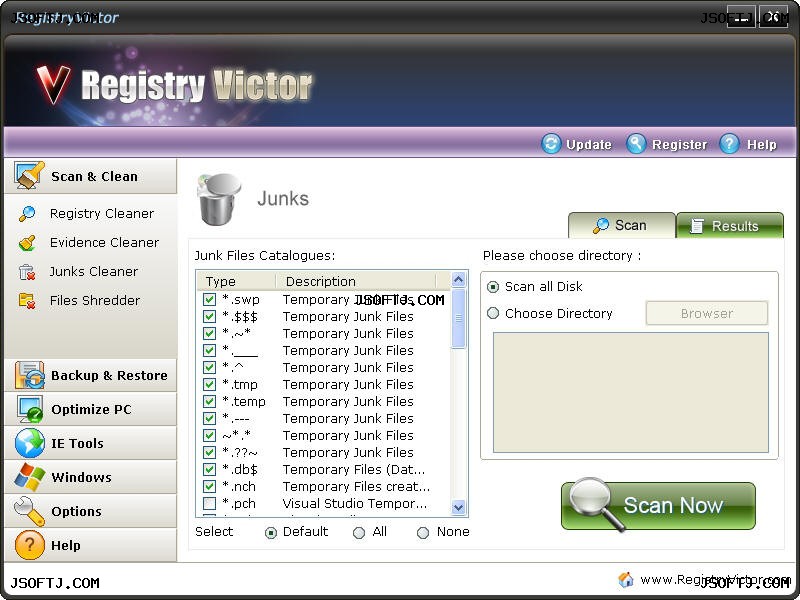Click the Backup & Restore disk icon
This screenshot has width=800, height=600.
coord(29,375)
